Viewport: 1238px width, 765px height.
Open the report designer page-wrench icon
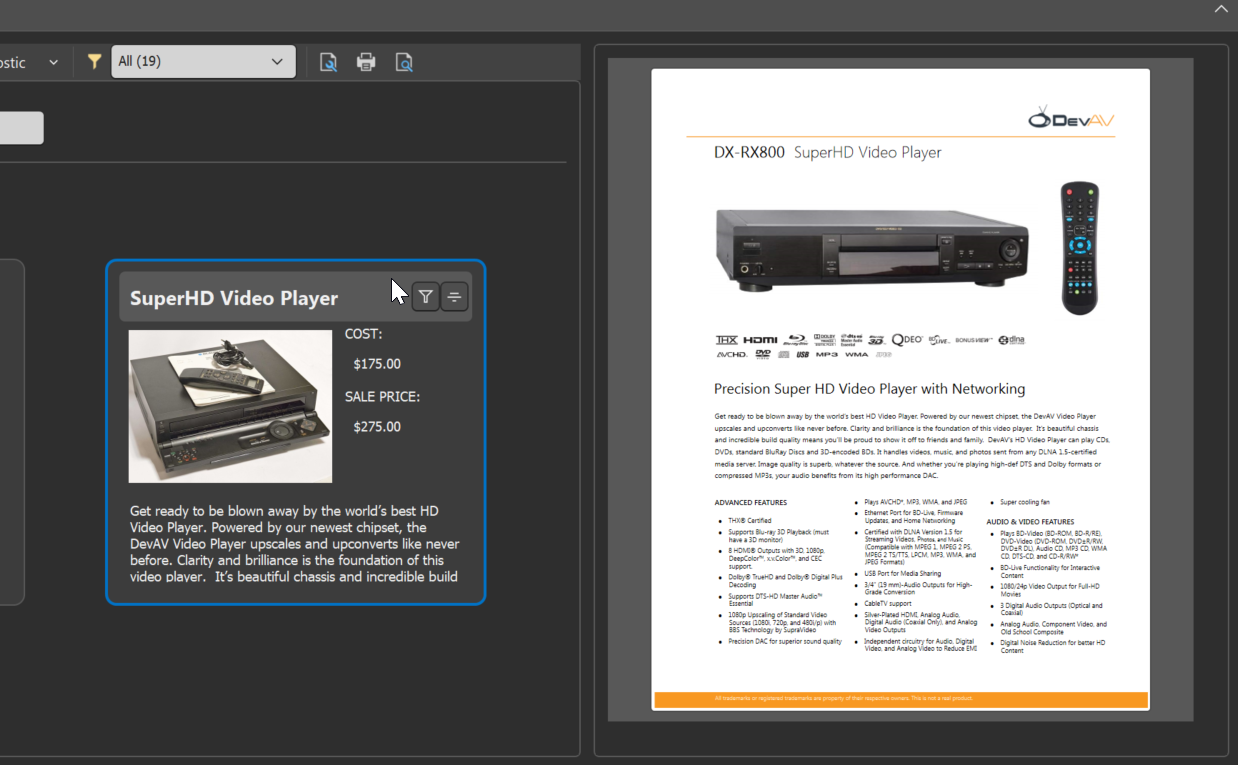[328, 62]
